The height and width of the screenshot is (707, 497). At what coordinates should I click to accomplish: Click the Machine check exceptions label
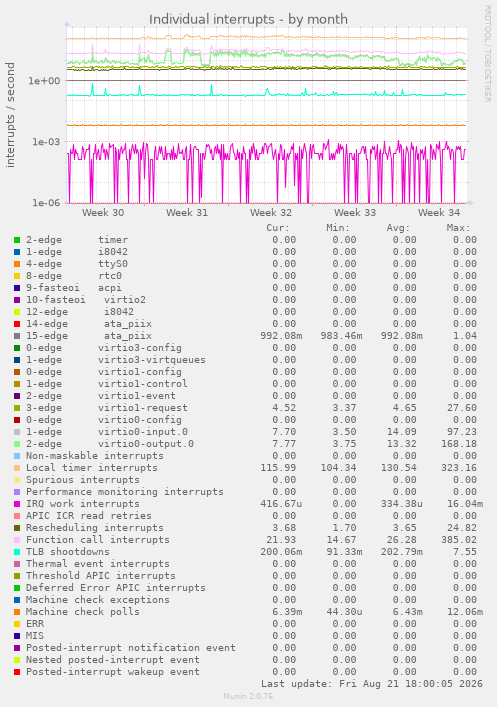coord(98,600)
